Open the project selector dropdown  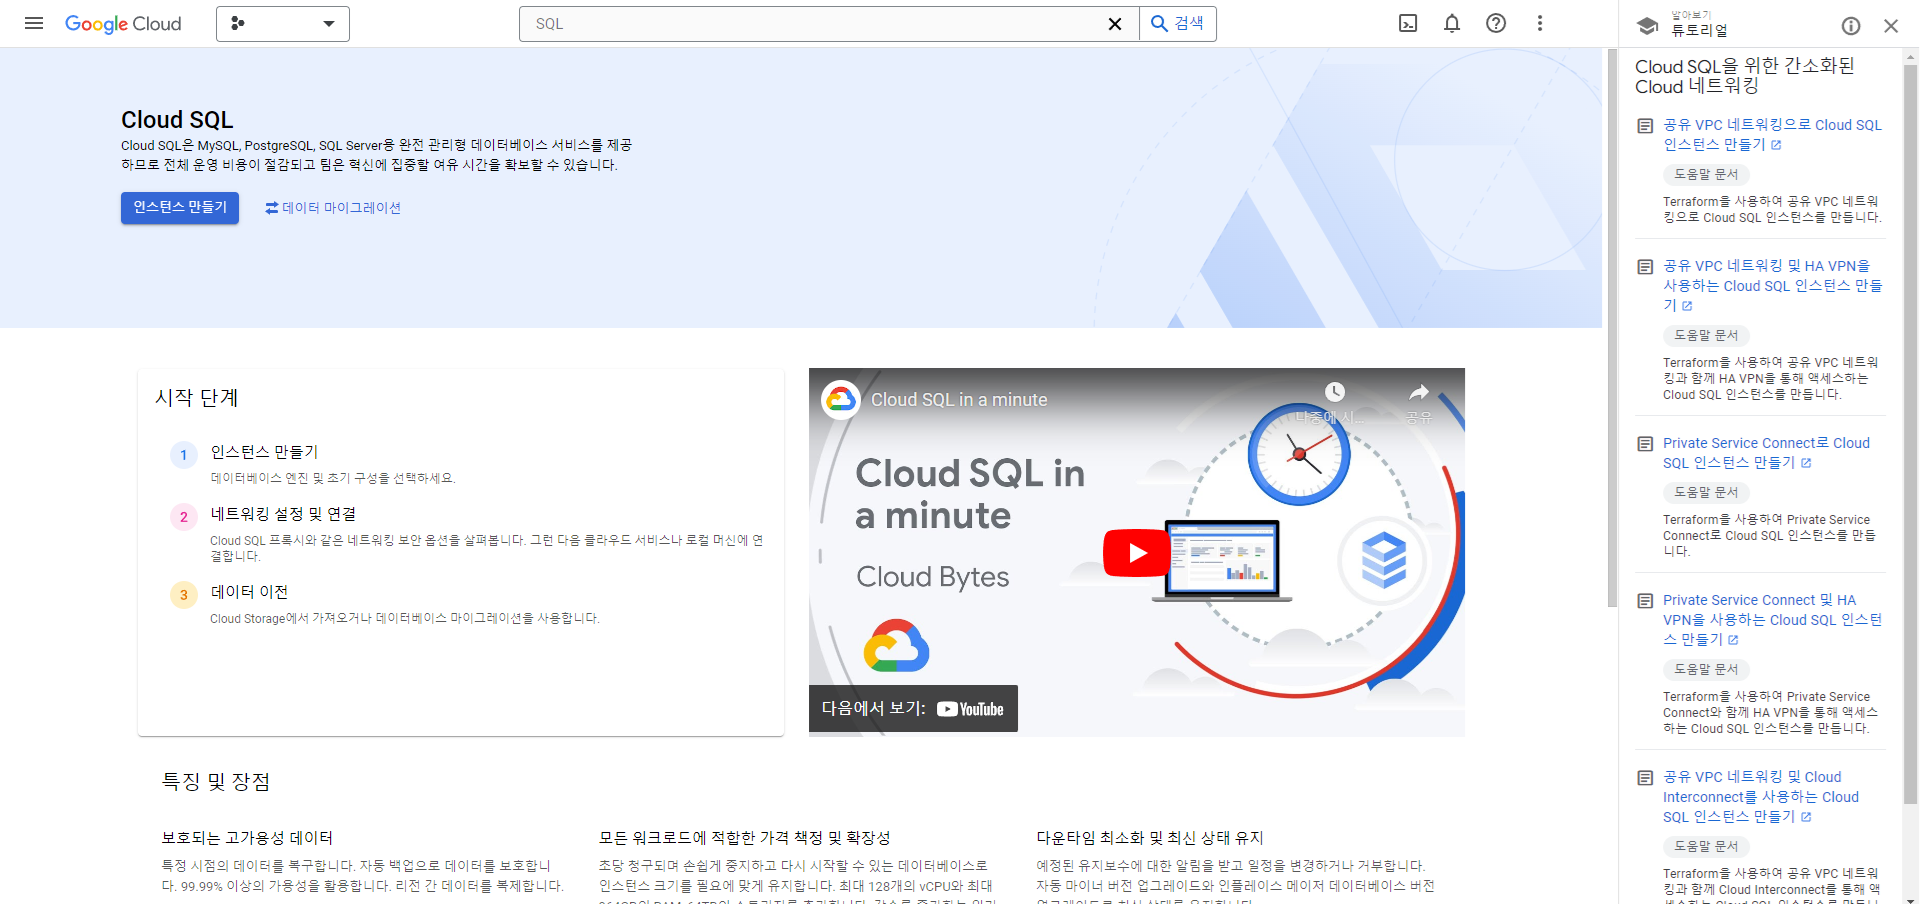(x=283, y=24)
